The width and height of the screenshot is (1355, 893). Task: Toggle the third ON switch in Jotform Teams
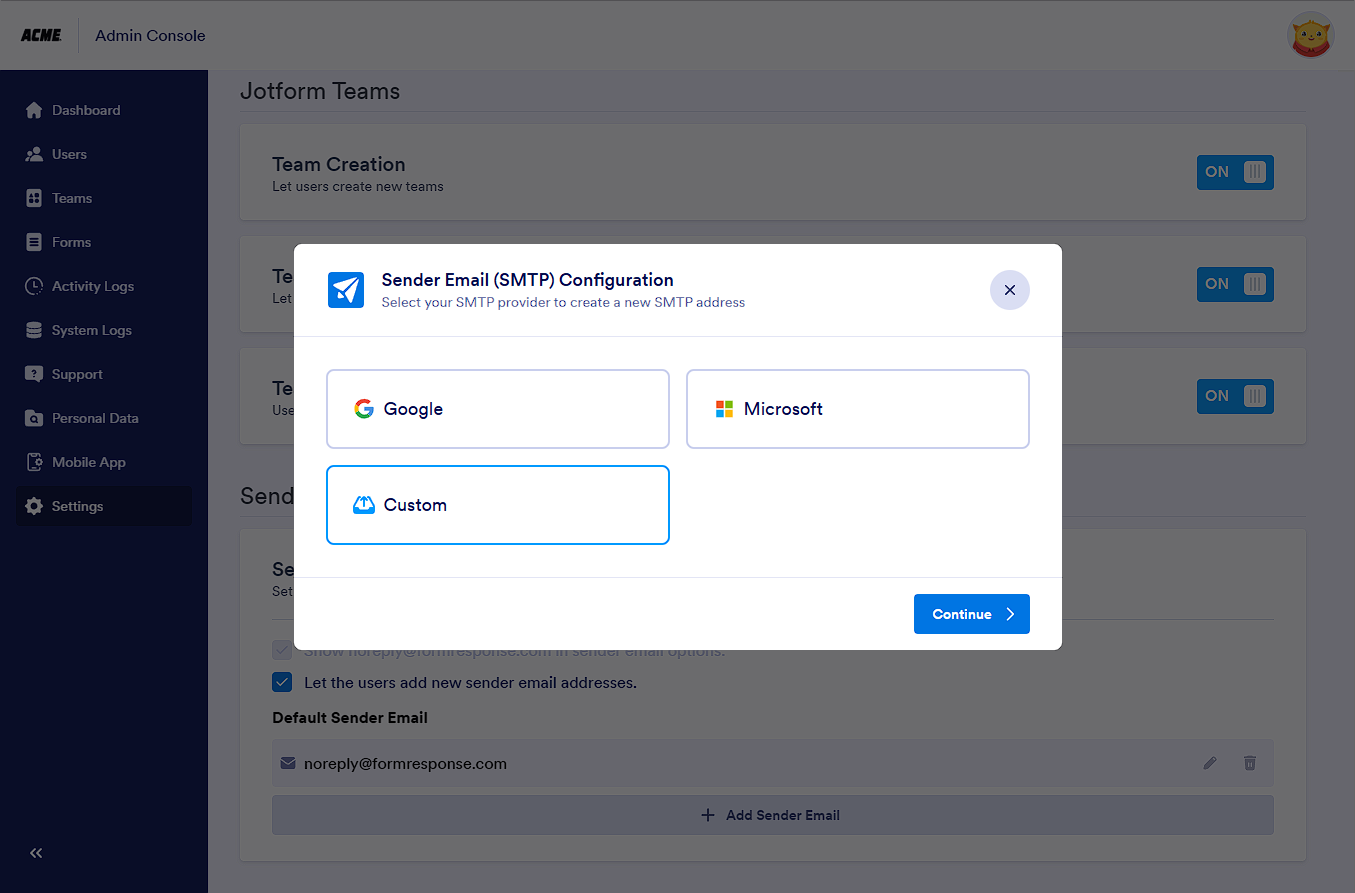(1235, 396)
